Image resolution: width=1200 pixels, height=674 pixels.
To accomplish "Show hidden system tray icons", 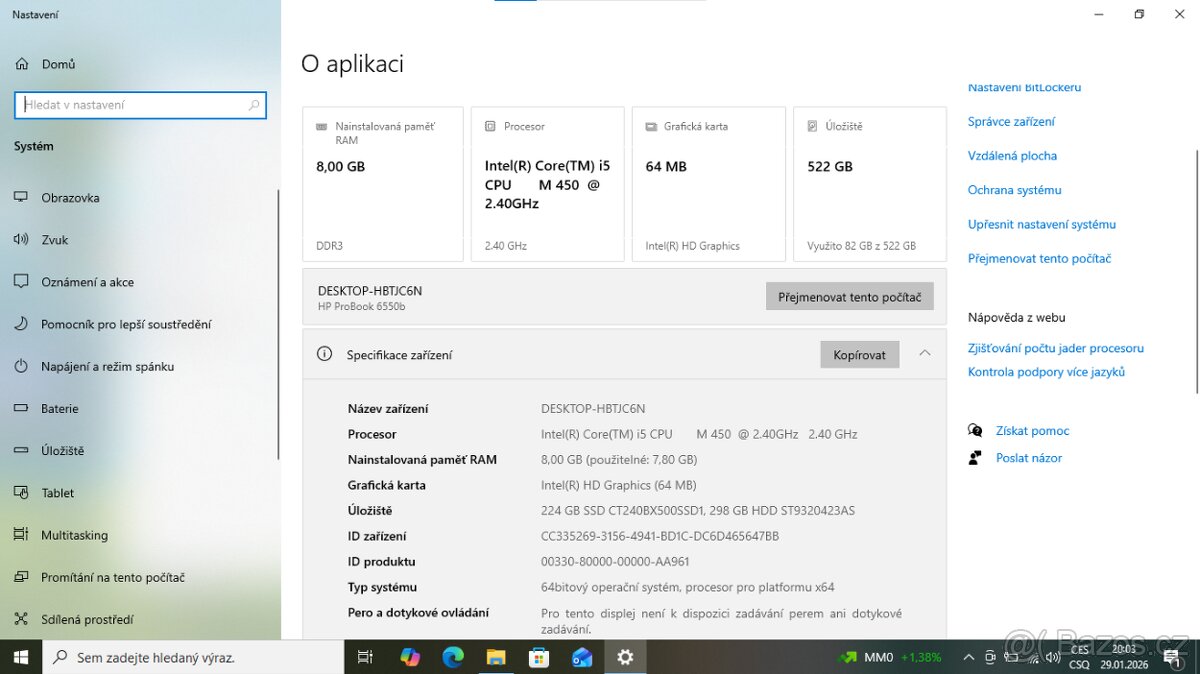I will (x=968, y=657).
